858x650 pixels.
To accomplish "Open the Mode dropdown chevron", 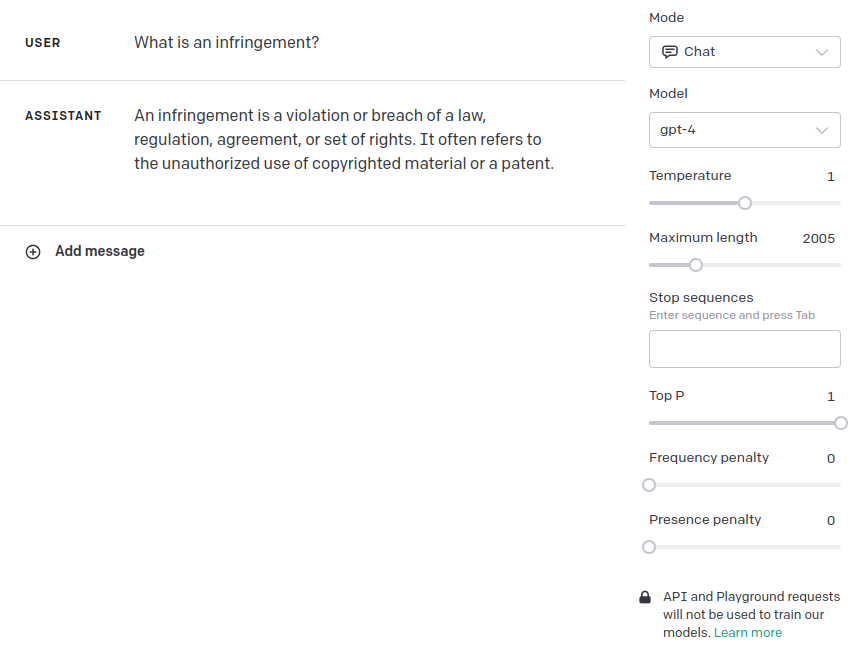I will [822, 52].
